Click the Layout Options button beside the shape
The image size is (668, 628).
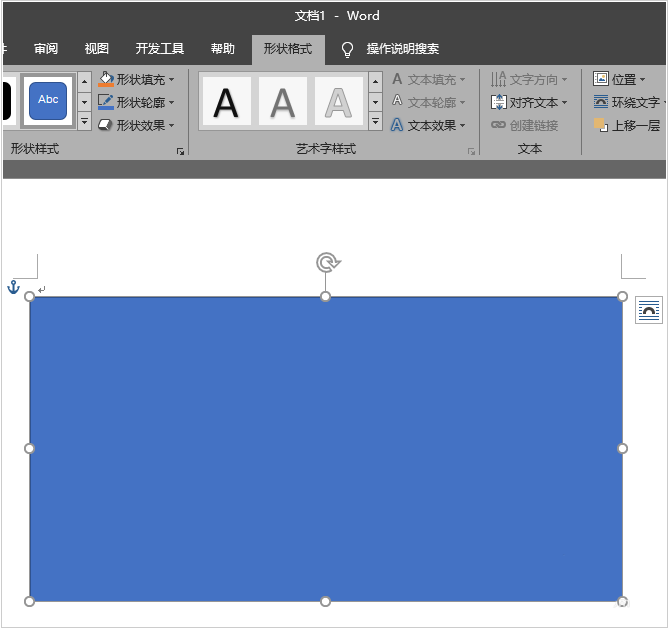(648, 310)
